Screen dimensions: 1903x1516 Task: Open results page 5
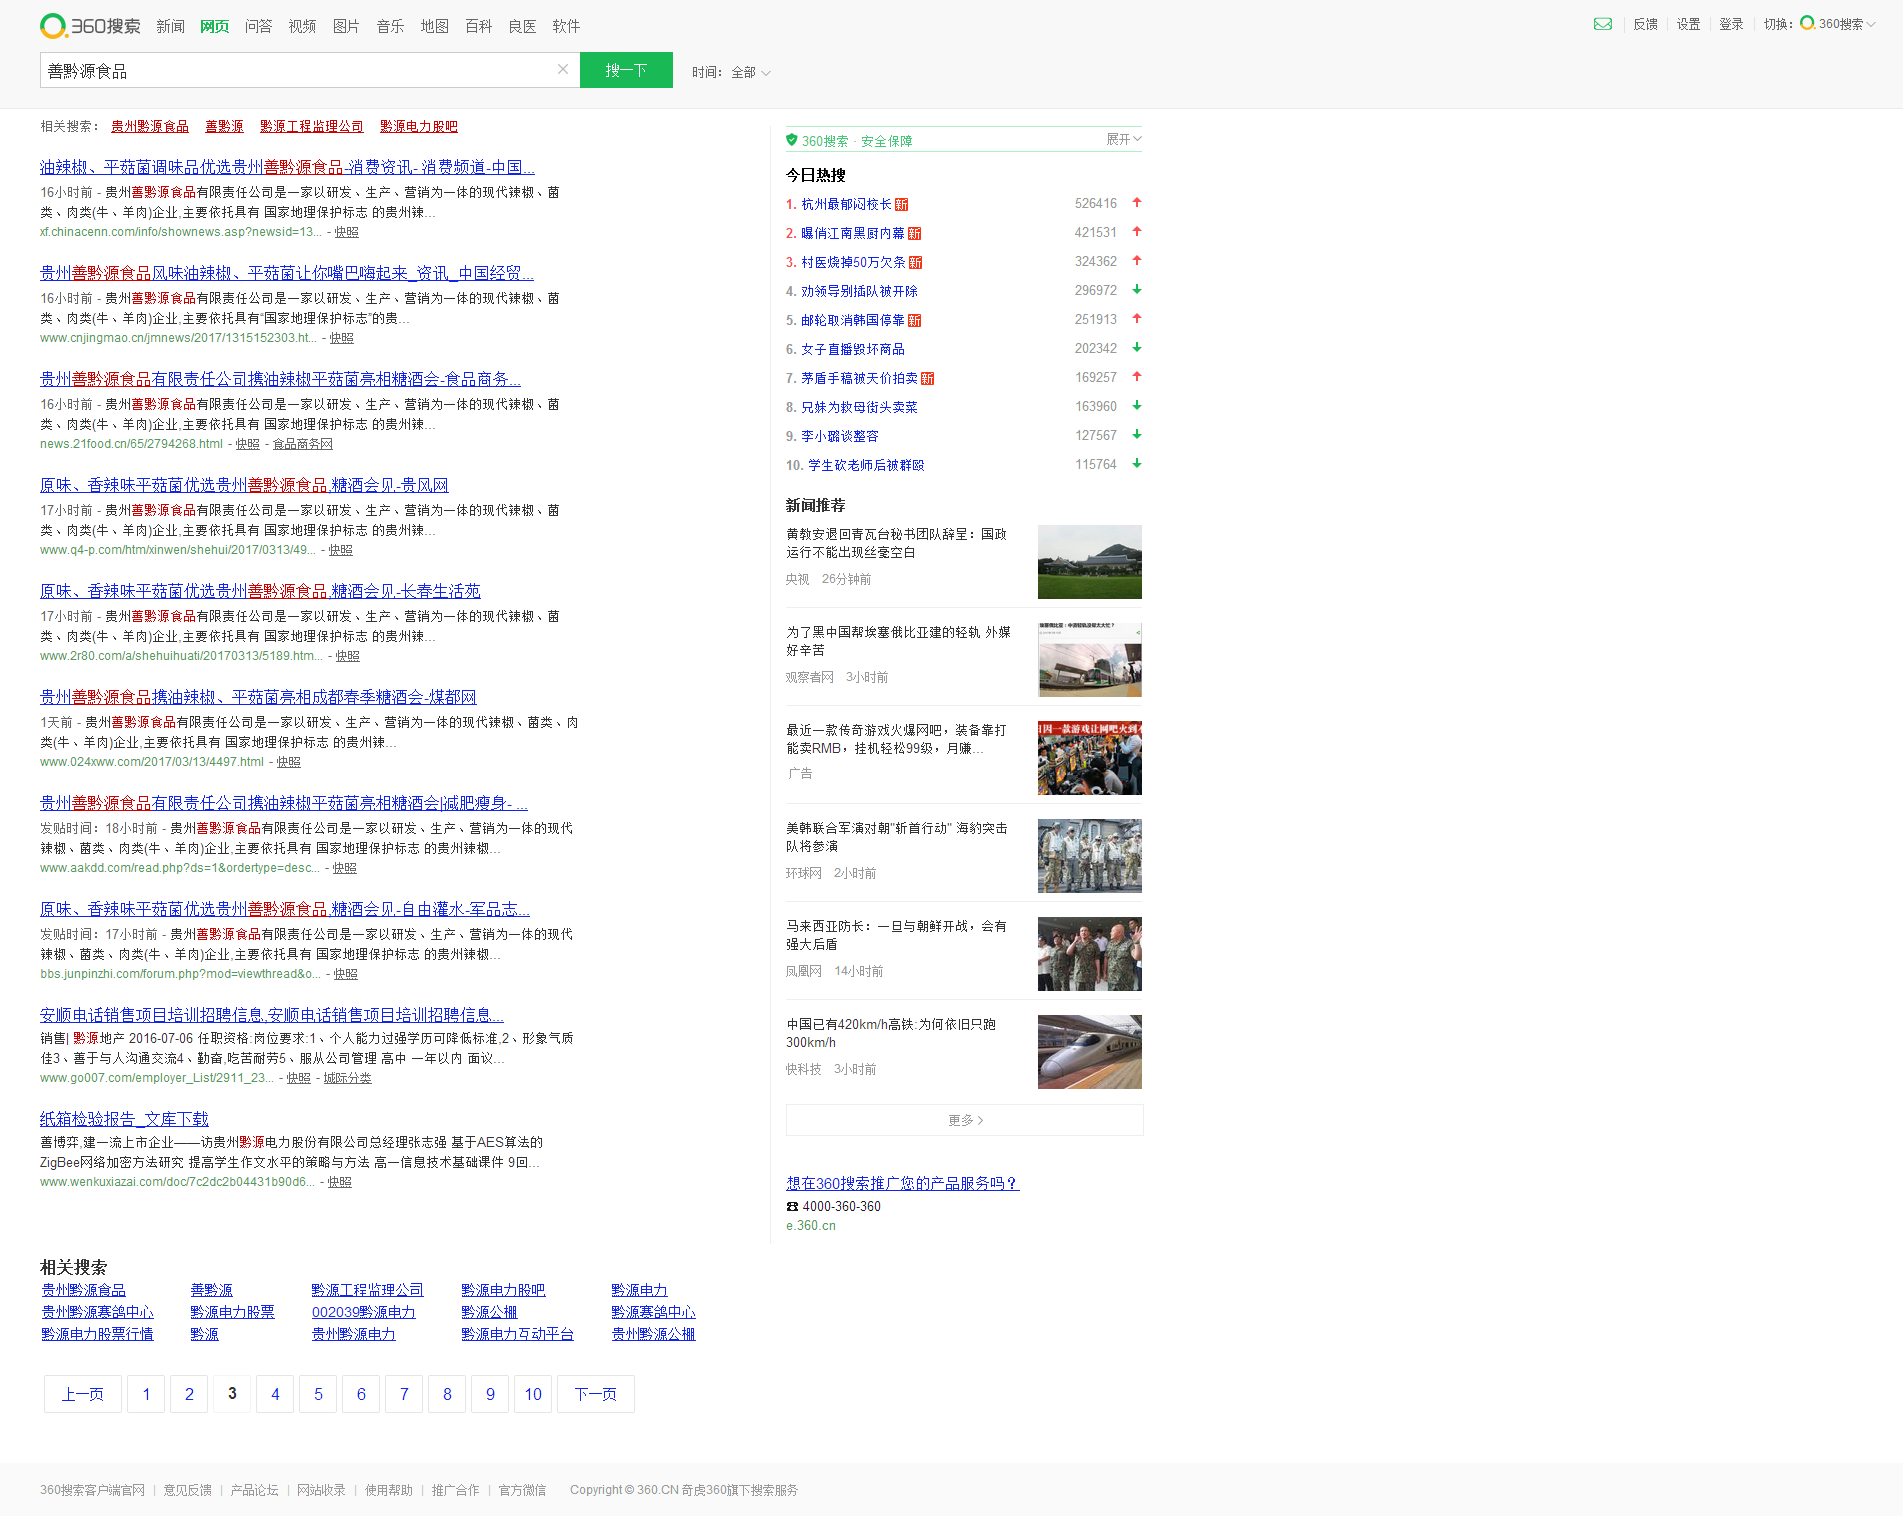click(x=318, y=1394)
